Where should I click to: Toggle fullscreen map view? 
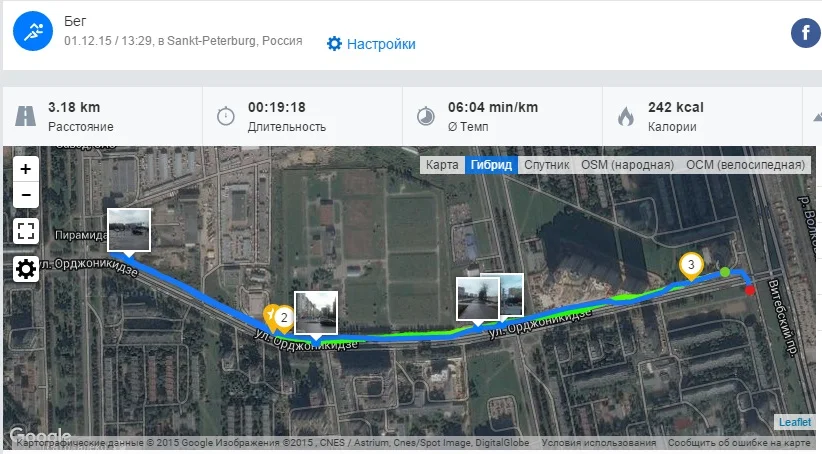click(26, 231)
